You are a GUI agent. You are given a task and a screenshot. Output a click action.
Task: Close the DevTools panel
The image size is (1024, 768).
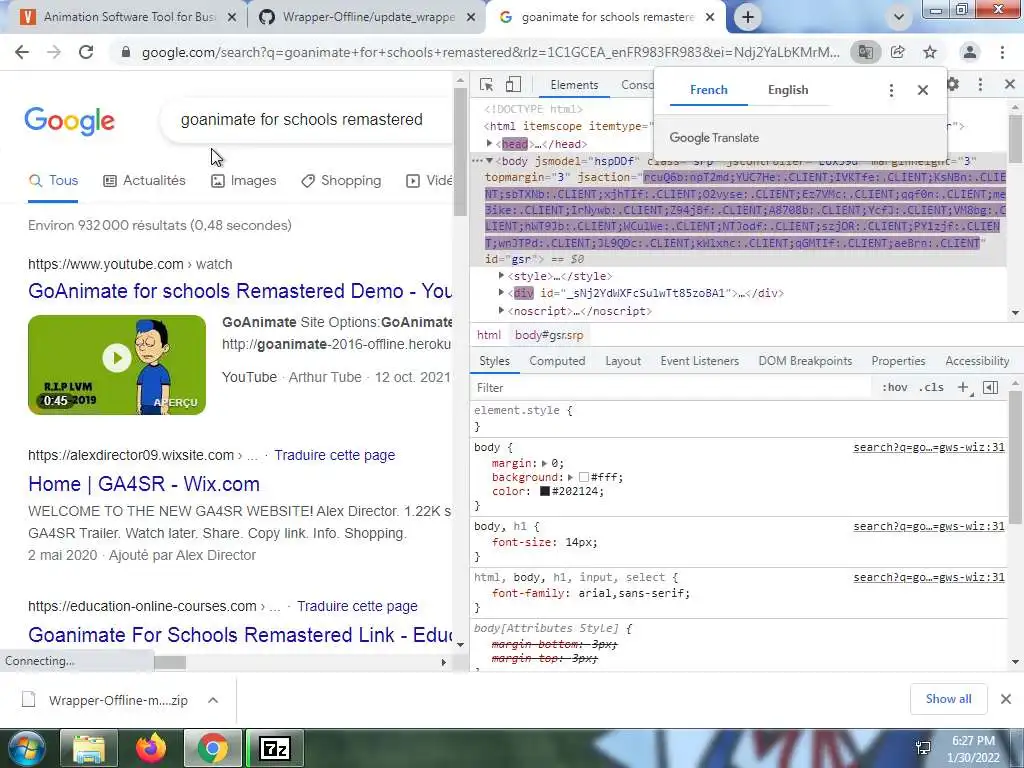pos(1010,84)
